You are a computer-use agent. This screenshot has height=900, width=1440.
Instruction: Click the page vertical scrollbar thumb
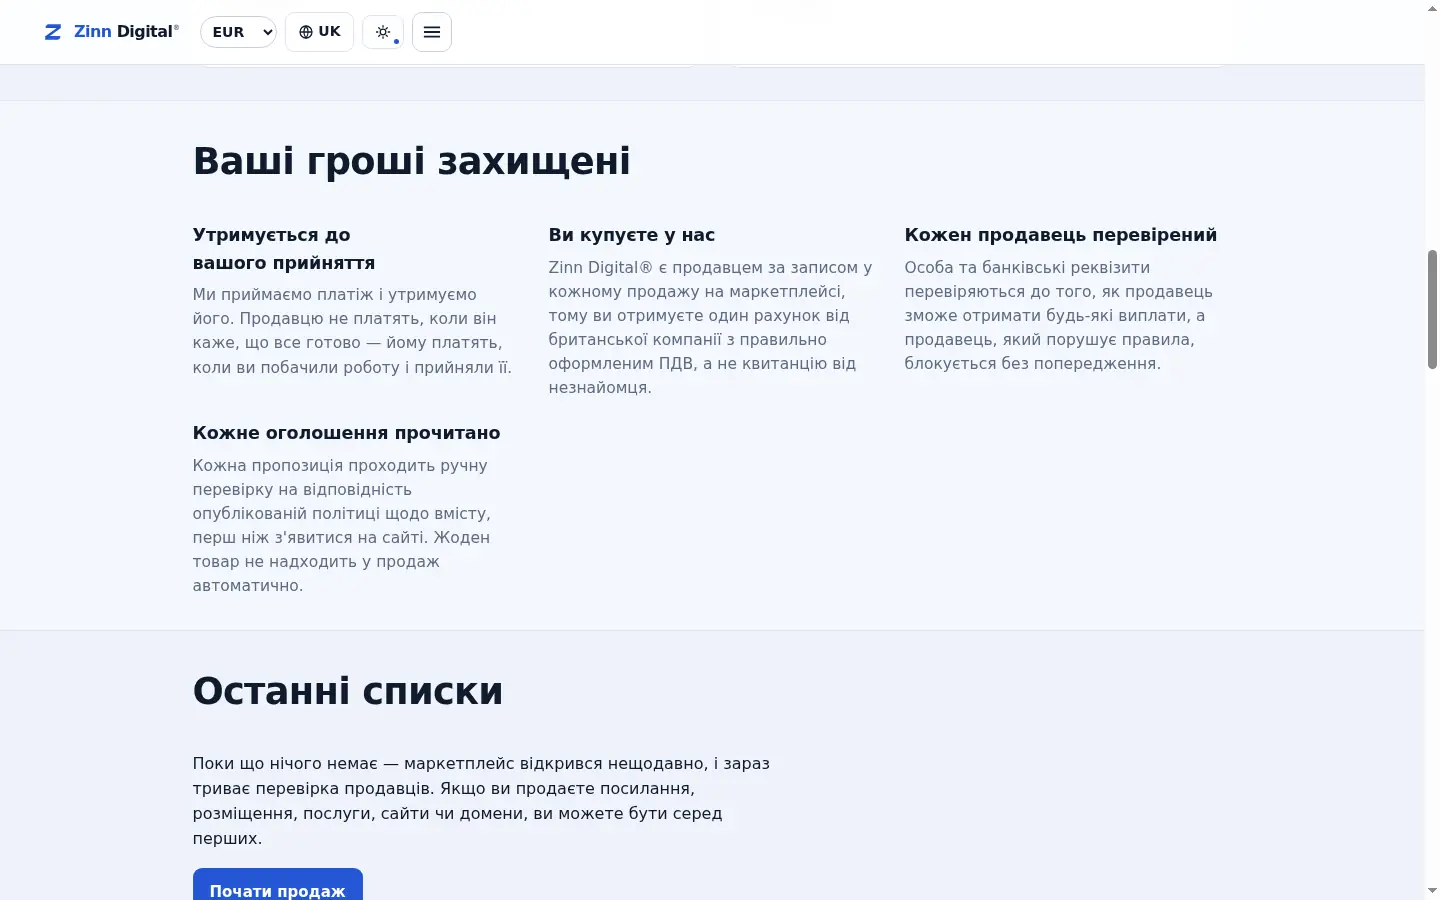click(1432, 309)
